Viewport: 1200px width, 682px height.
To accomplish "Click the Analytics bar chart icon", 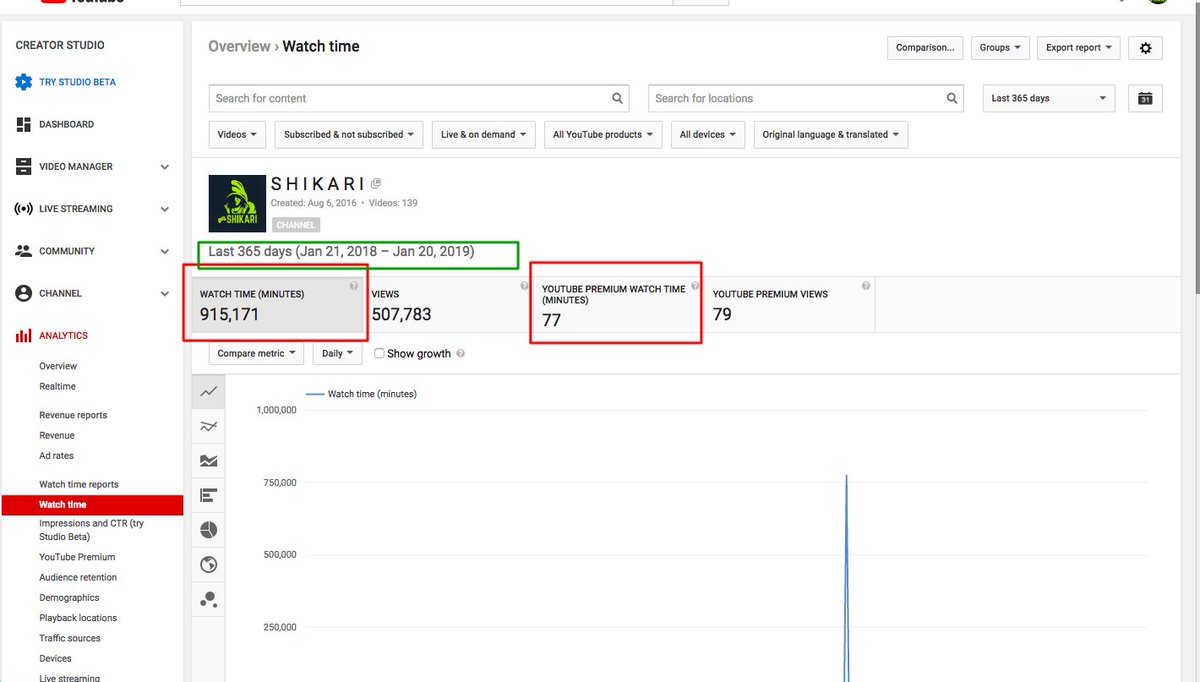I will point(24,336).
